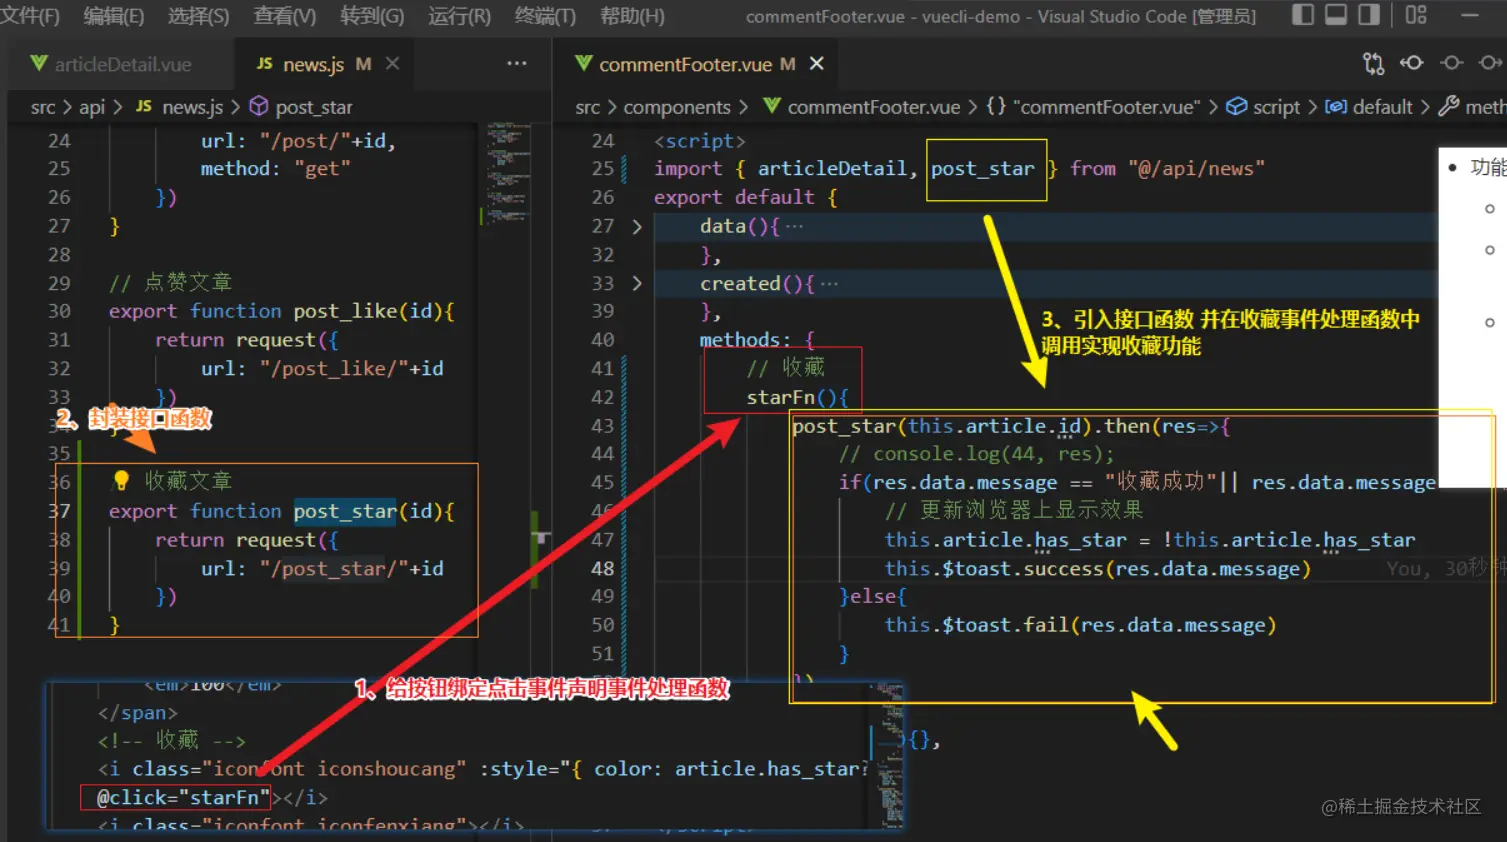Select the commentFooter.vue tab
Image resolution: width=1507 pixels, height=842 pixels.
click(685, 64)
